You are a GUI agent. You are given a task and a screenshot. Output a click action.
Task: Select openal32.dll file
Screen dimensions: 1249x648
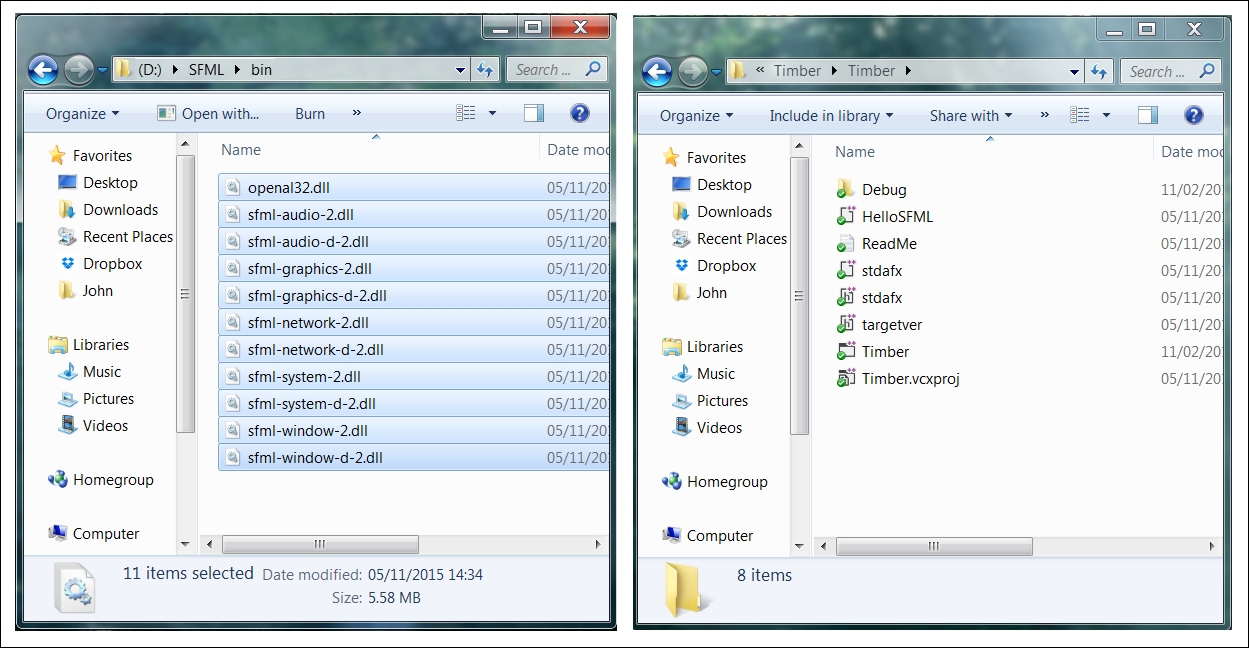[413, 187]
